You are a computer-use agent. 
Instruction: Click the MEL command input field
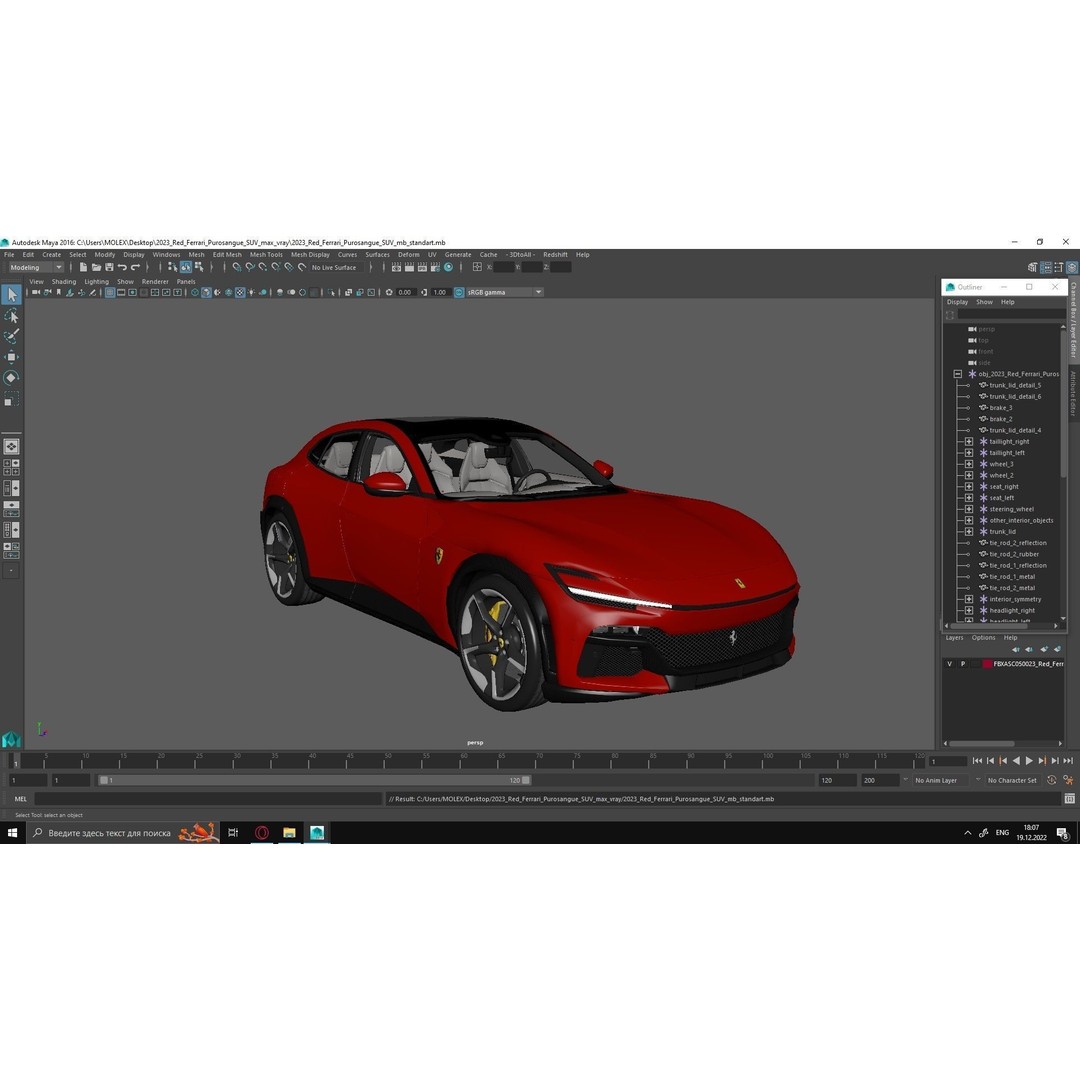(208, 799)
